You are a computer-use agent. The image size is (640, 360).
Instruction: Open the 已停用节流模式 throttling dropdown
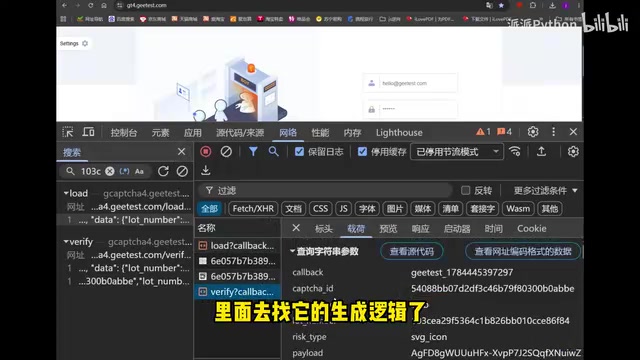(457, 152)
